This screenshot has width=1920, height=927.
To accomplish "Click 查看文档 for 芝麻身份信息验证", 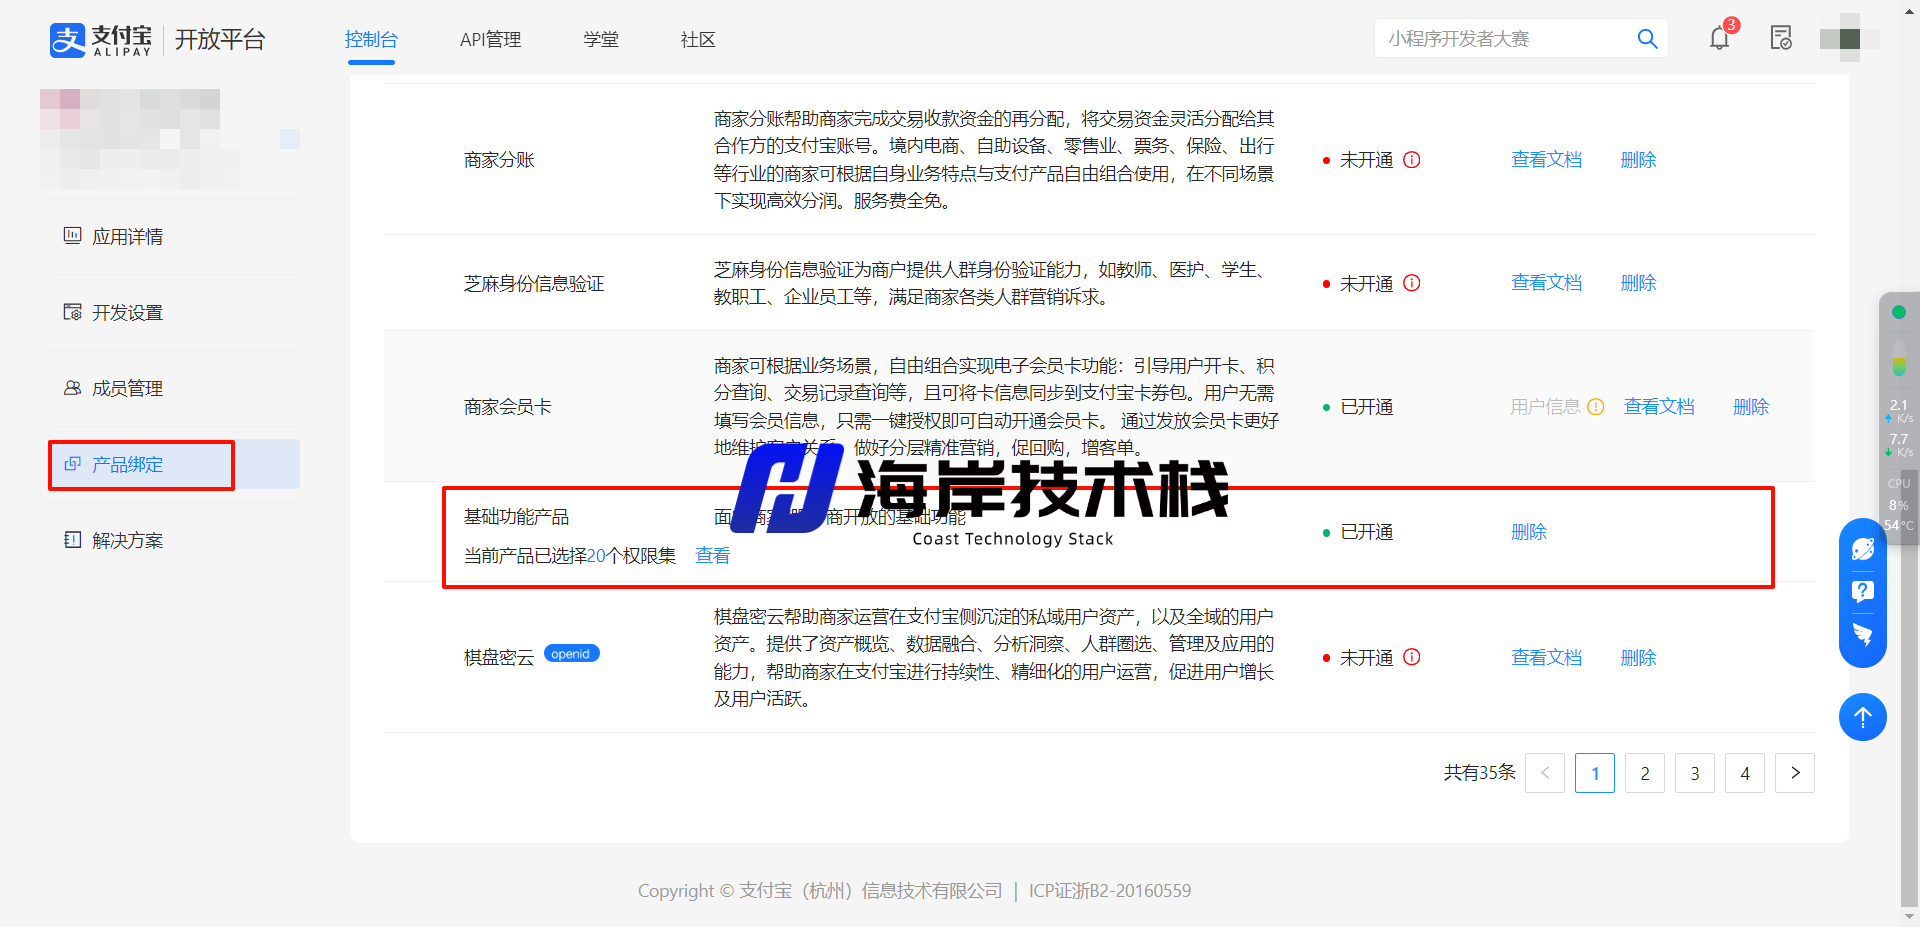I will click(1546, 283).
